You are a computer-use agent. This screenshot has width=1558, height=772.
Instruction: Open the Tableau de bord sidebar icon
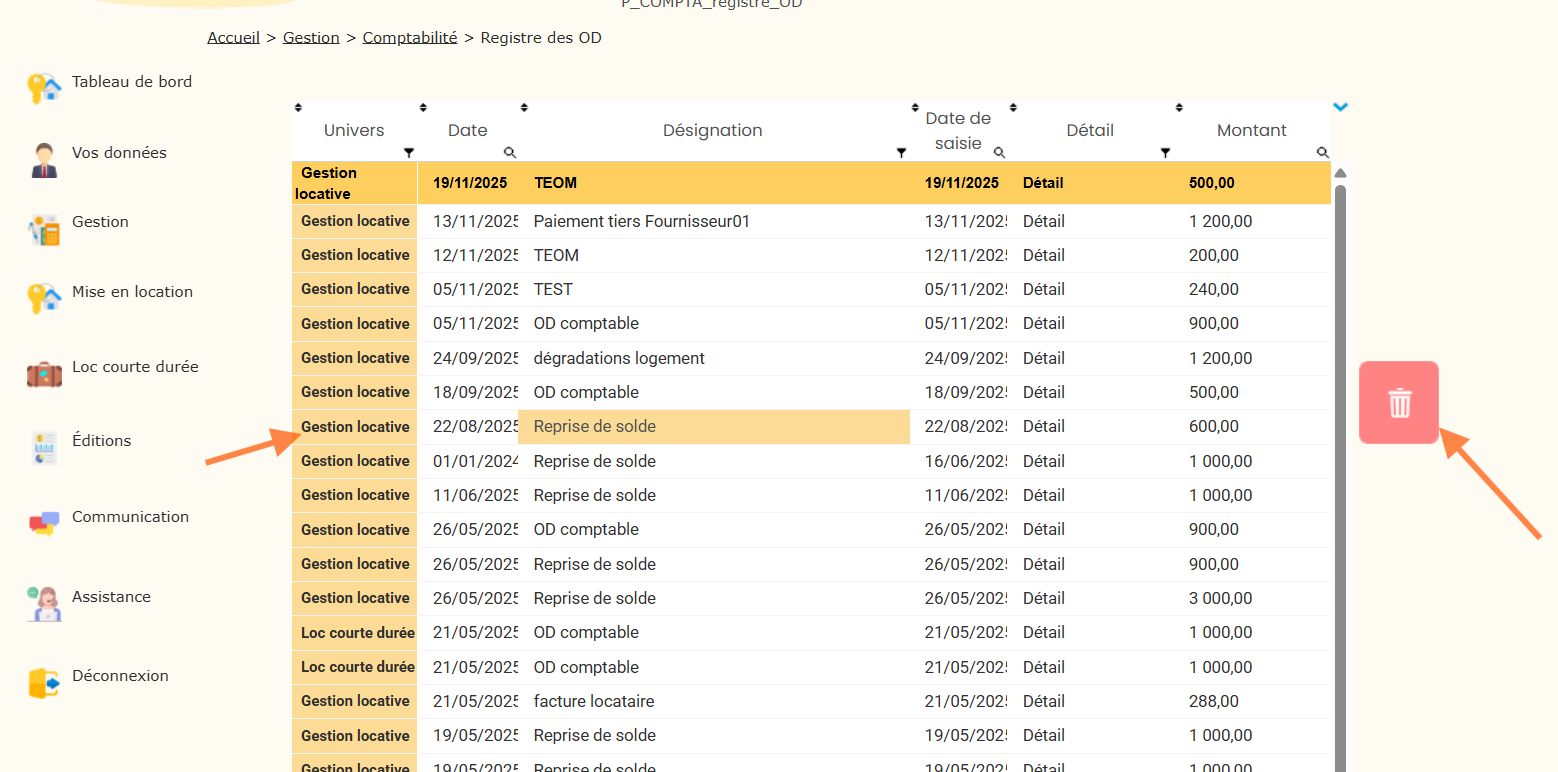44,88
